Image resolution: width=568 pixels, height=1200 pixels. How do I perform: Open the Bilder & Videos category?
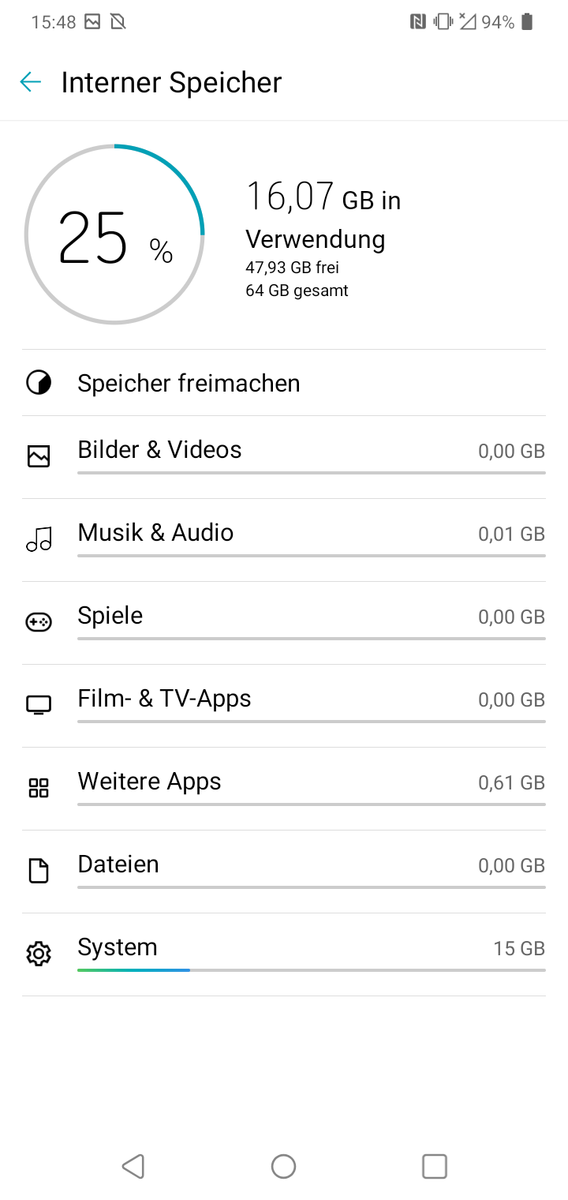(x=284, y=457)
